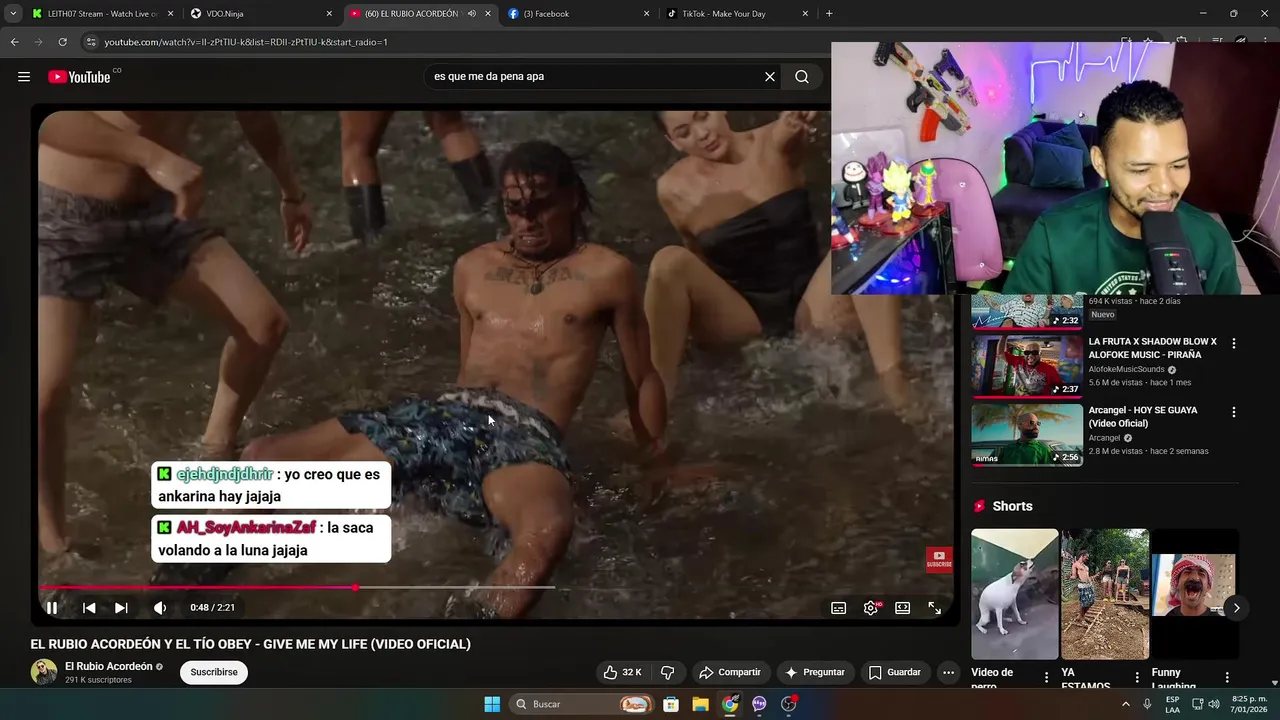Open more actions three-dot menu under video

pos(949,672)
